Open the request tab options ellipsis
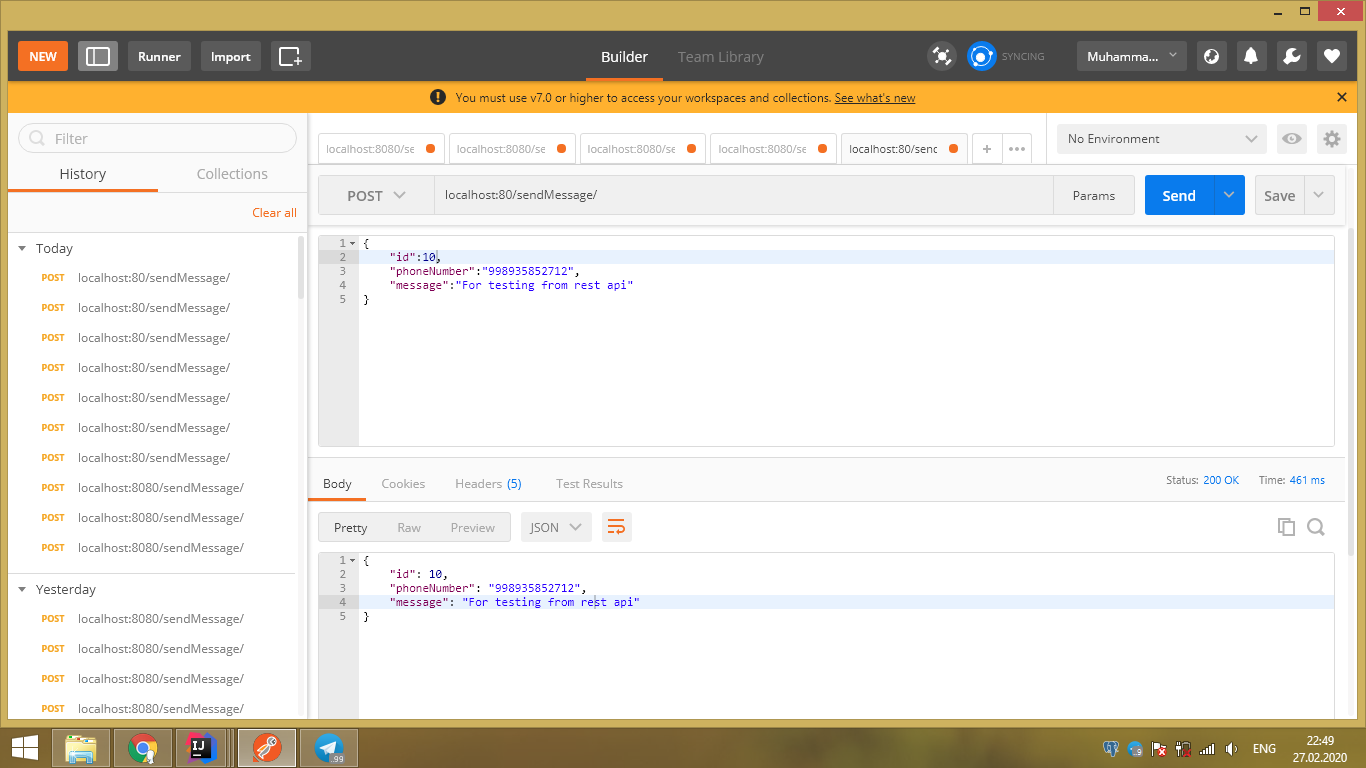Viewport: 1366px width, 768px height. pos(1017,149)
